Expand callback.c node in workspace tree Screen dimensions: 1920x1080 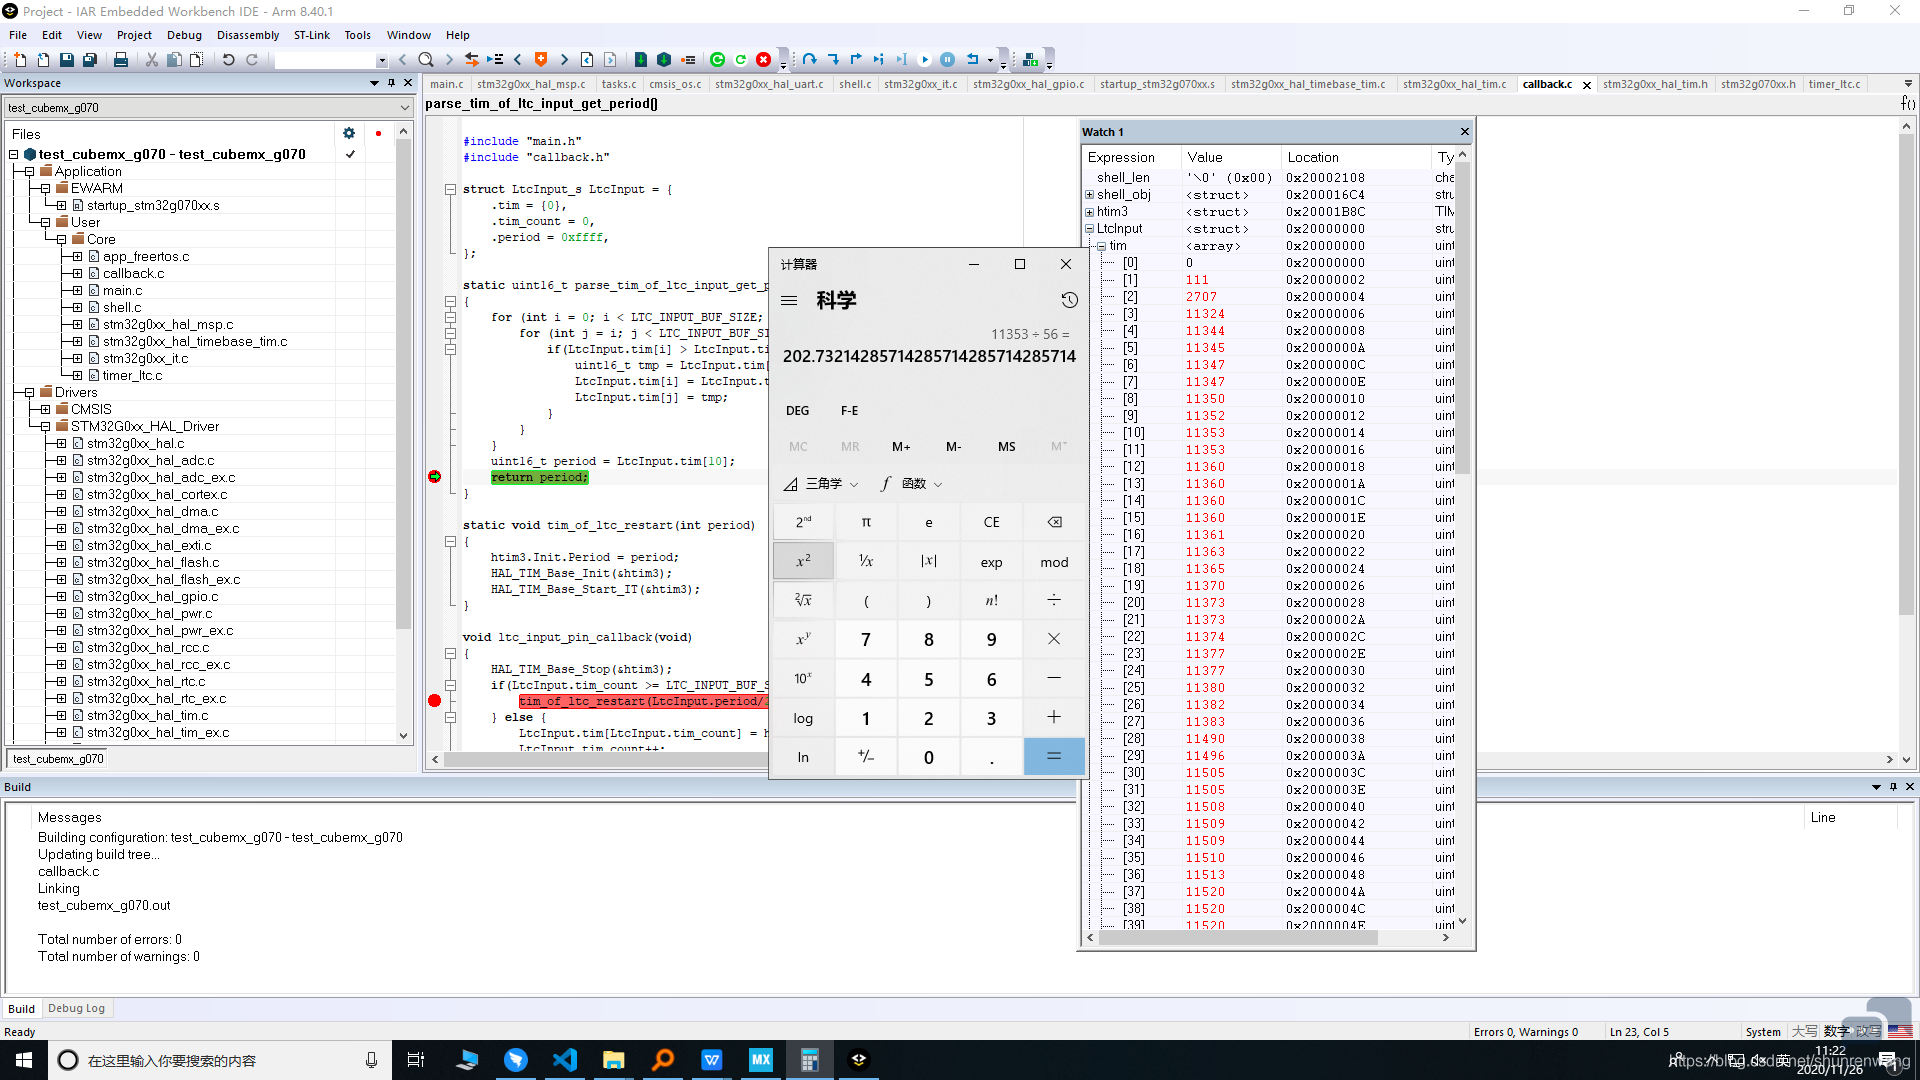click(x=78, y=274)
